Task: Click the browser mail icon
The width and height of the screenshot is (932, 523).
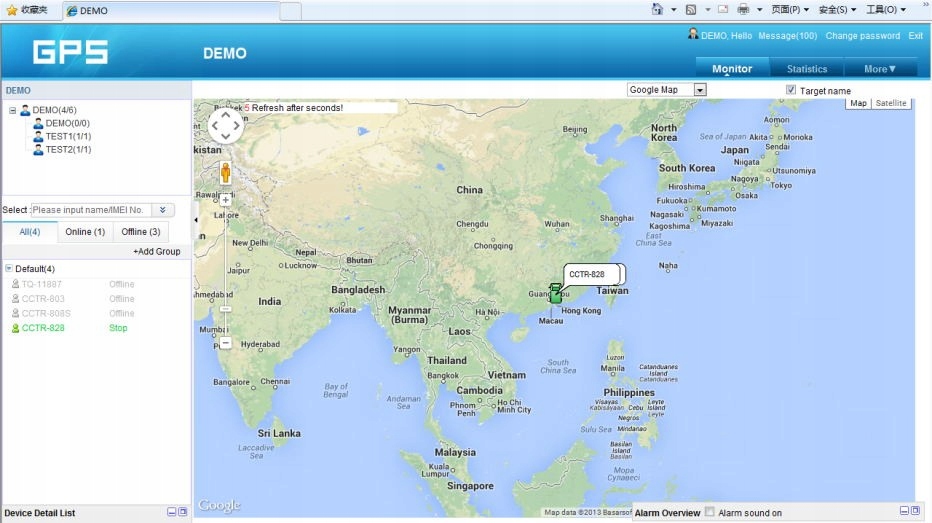Action: [723, 10]
